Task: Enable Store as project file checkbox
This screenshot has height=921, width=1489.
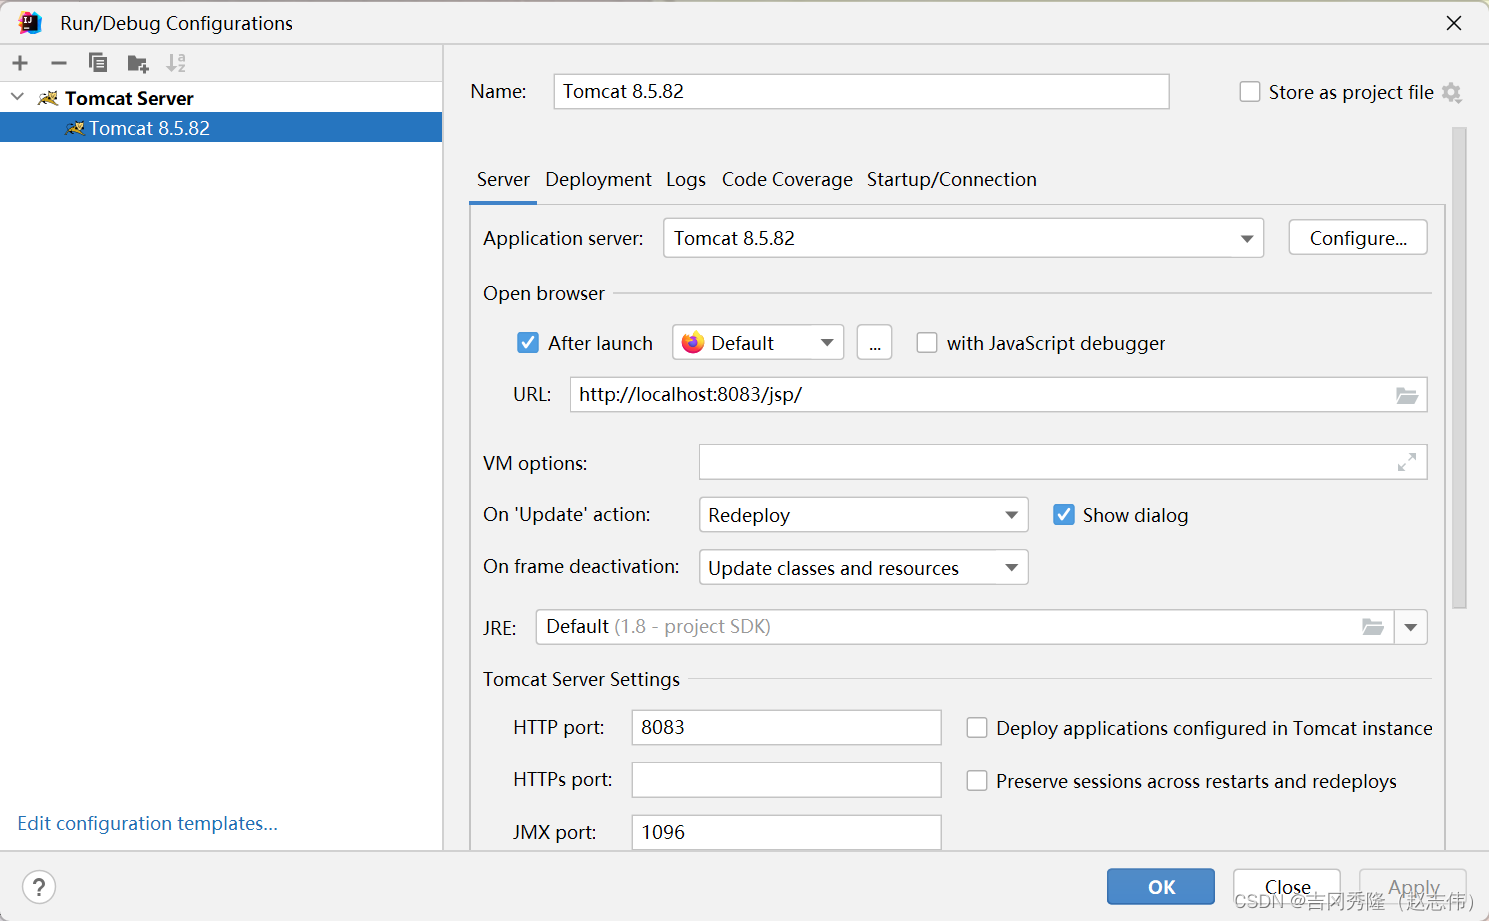Action: pos(1250,92)
